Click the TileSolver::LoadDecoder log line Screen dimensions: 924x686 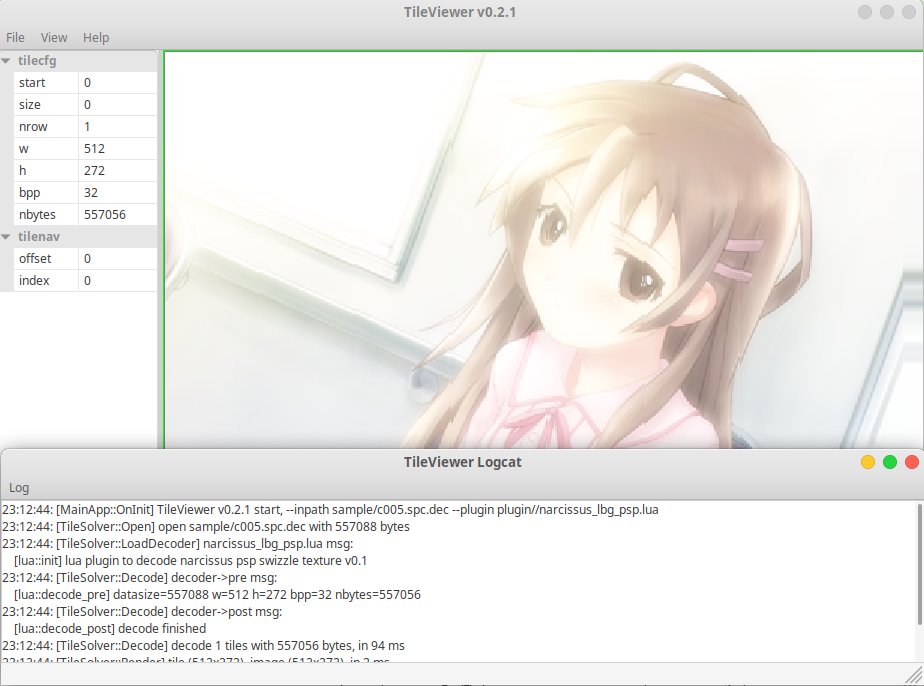click(177, 543)
